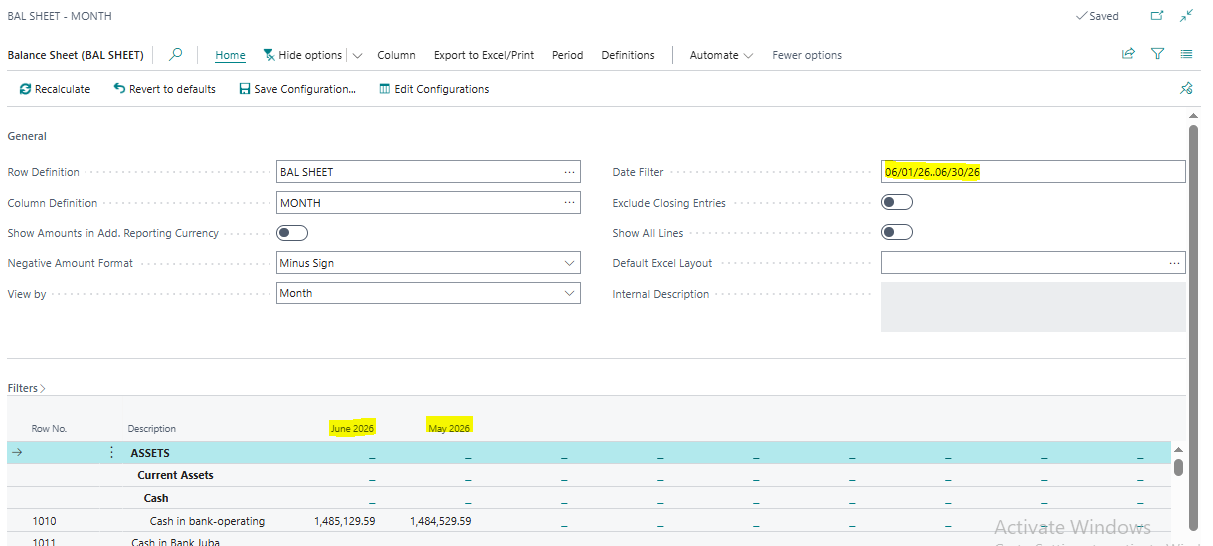Open the filter pane funnel icon
Viewport: 1213px width, 546px height.
(1157, 55)
